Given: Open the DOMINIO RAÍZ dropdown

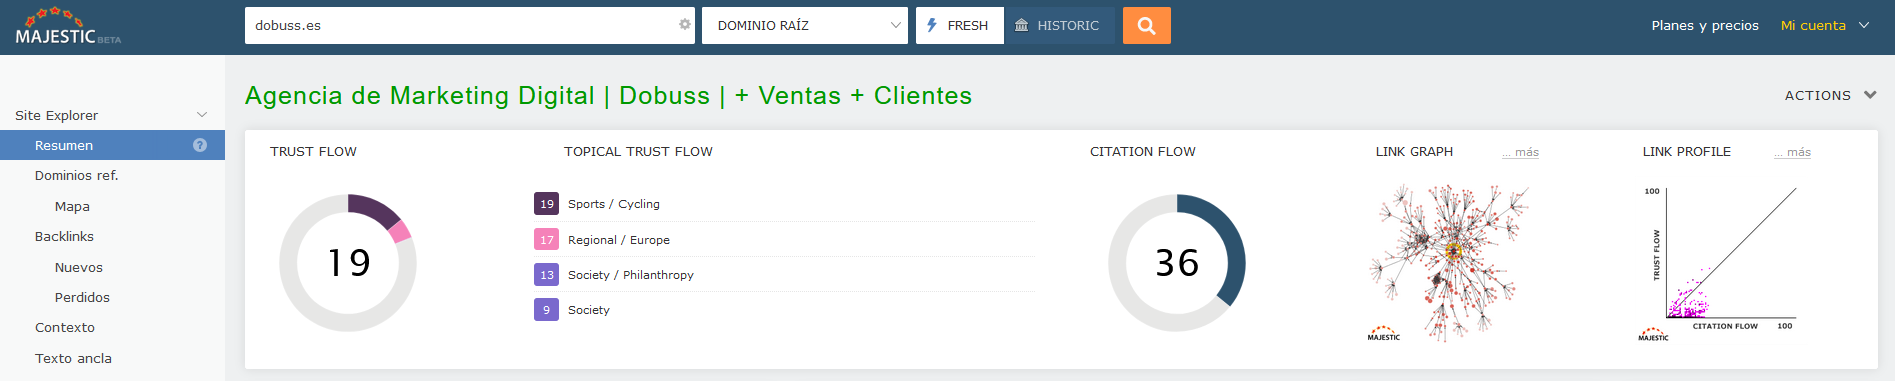Looking at the screenshot, I should click(805, 26).
